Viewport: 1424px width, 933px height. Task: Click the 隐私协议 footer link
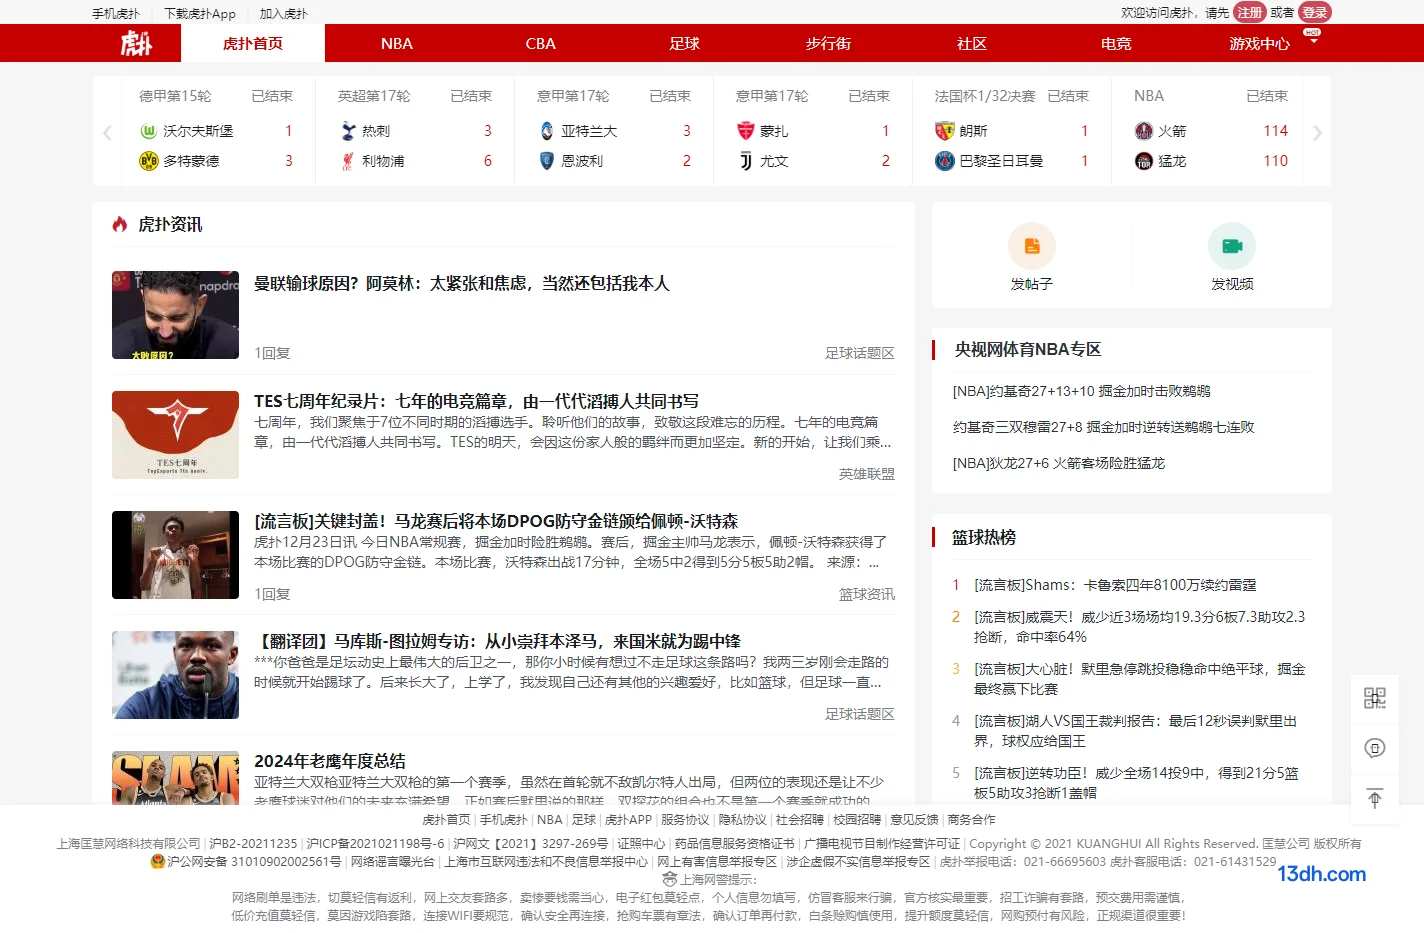(x=743, y=819)
